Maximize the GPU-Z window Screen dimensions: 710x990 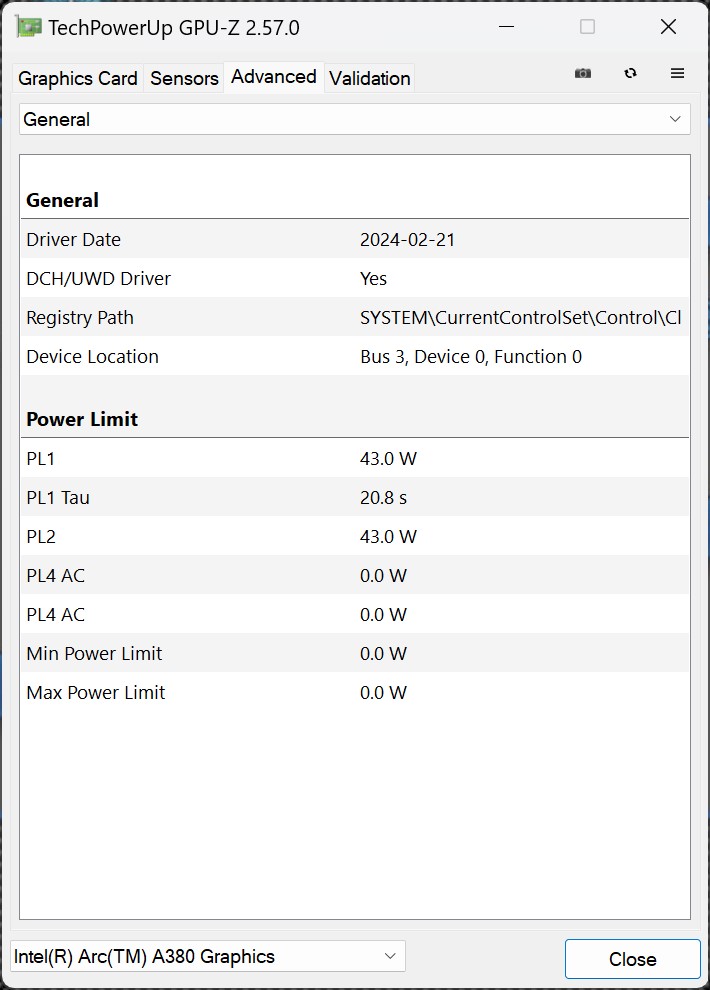click(x=587, y=27)
